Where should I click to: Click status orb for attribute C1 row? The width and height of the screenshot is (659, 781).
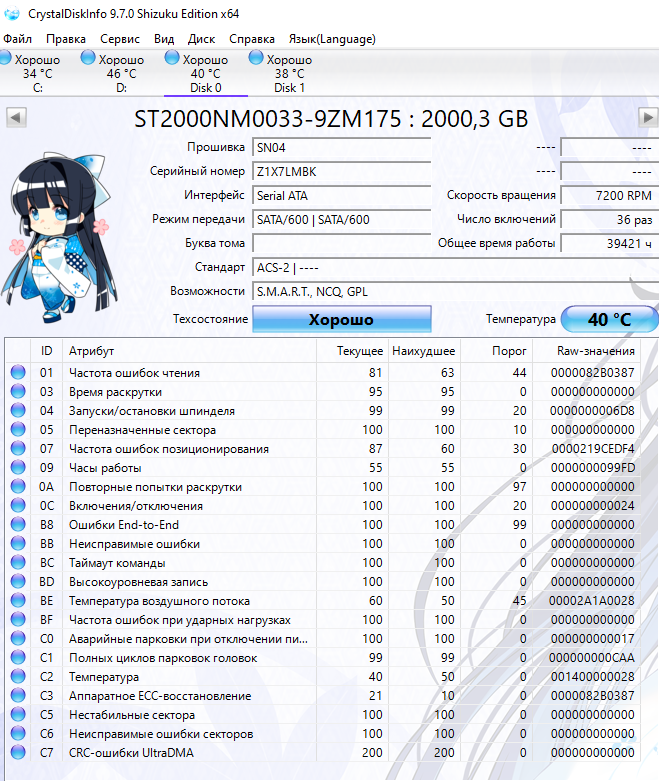click(18, 657)
